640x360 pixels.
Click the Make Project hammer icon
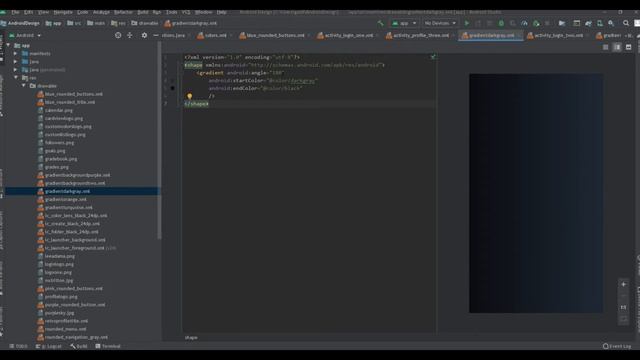click(x=380, y=23)
